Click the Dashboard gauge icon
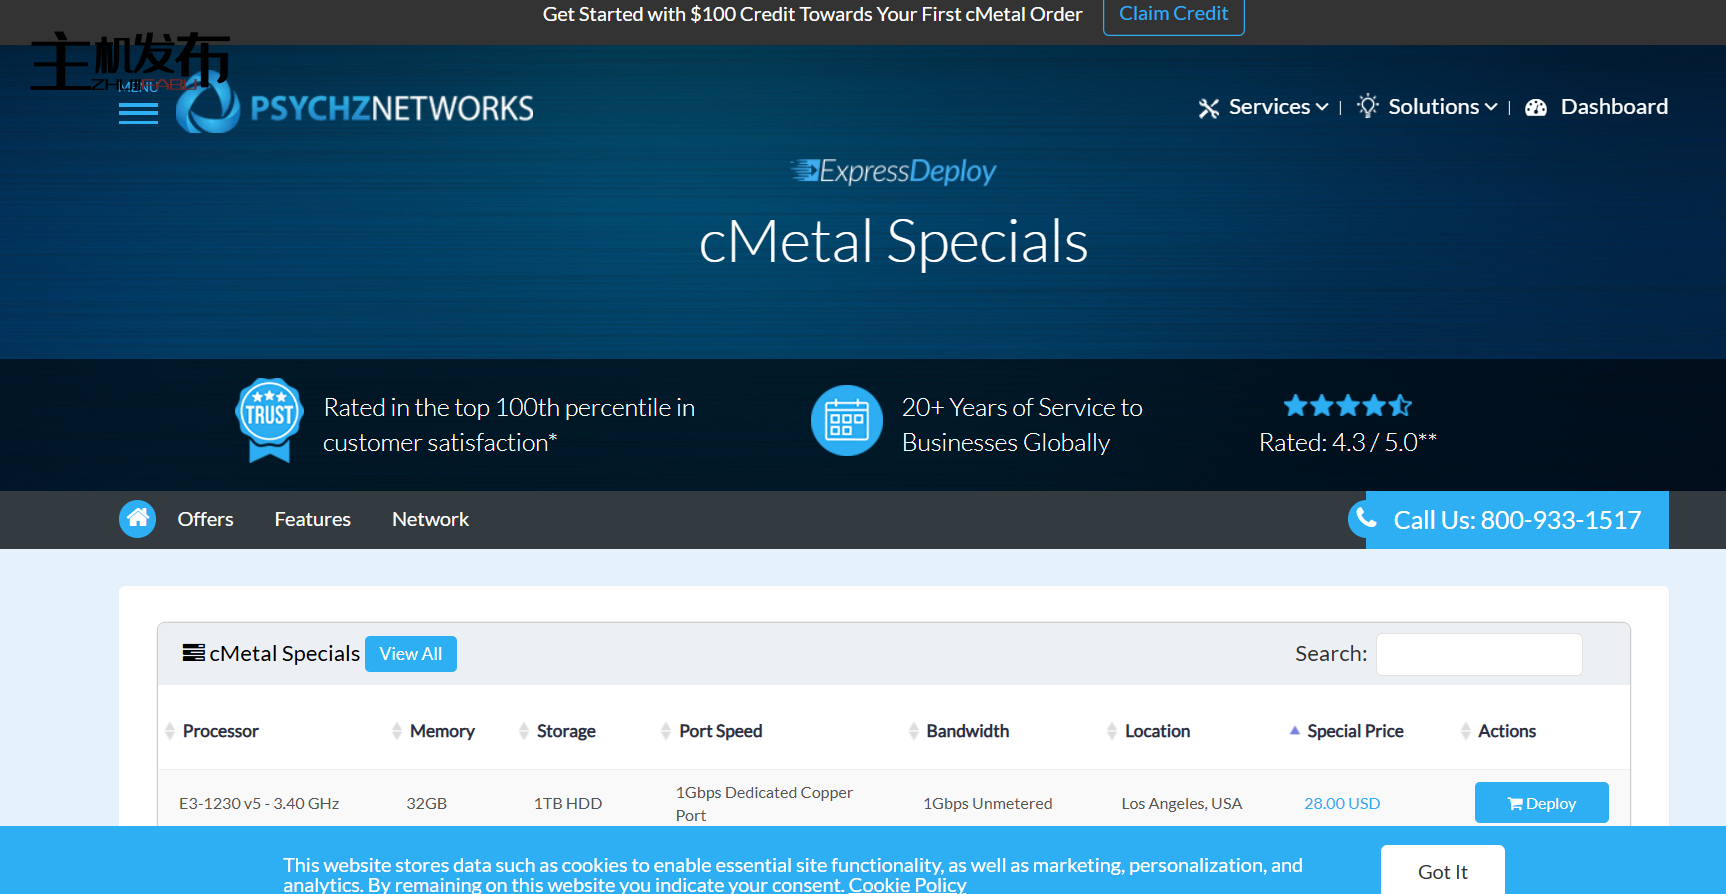This screenshot has height=894, width=1726. tap(1536, 108)
